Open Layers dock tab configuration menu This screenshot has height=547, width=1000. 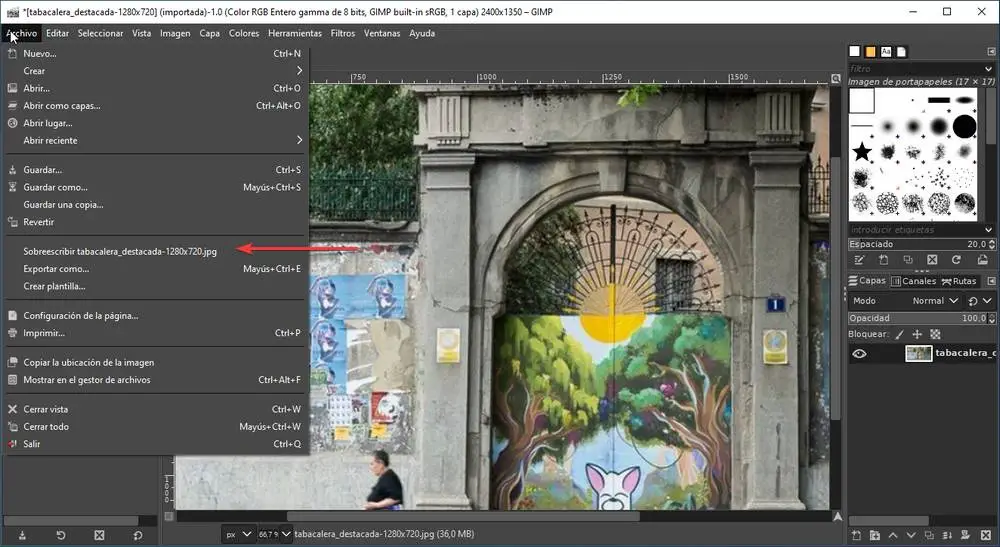(991, 281)
